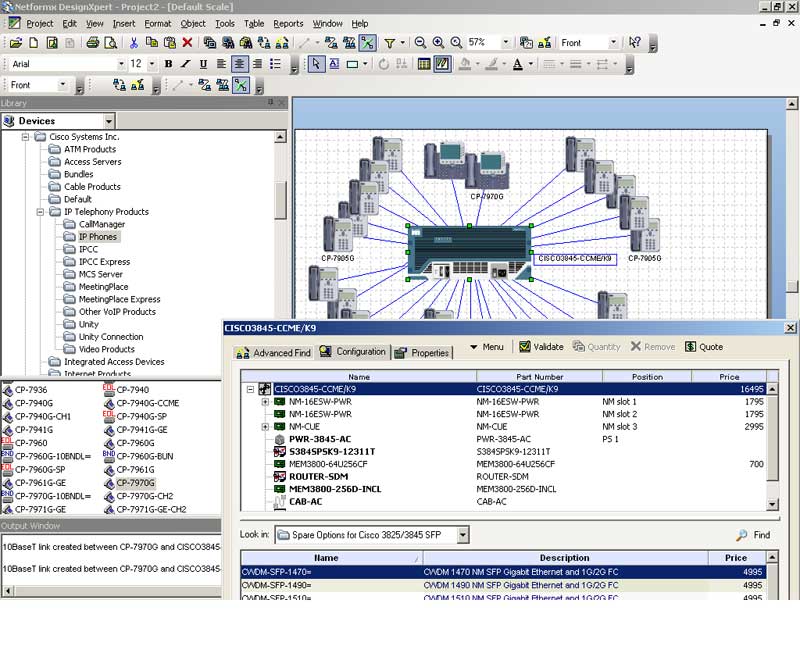The image size is (800, 664).
Task: Open the Tools menu
Action: pyautogui.click(x=224, y=23)
